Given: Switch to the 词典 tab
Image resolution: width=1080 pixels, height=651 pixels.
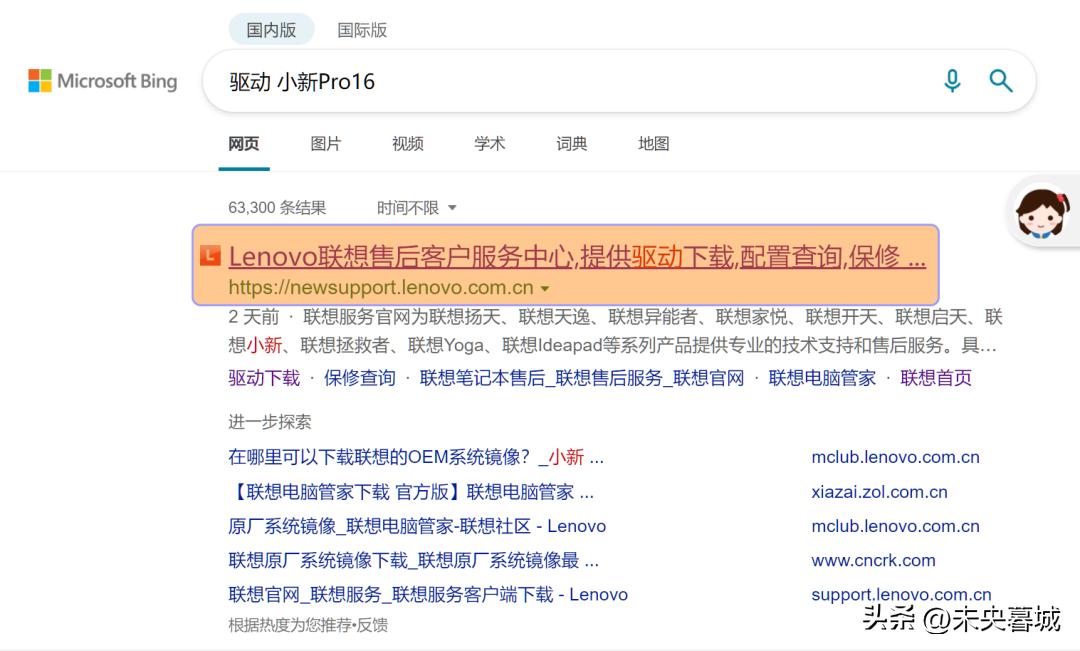Looking at the screenshot, I should [x=571, y=143].
